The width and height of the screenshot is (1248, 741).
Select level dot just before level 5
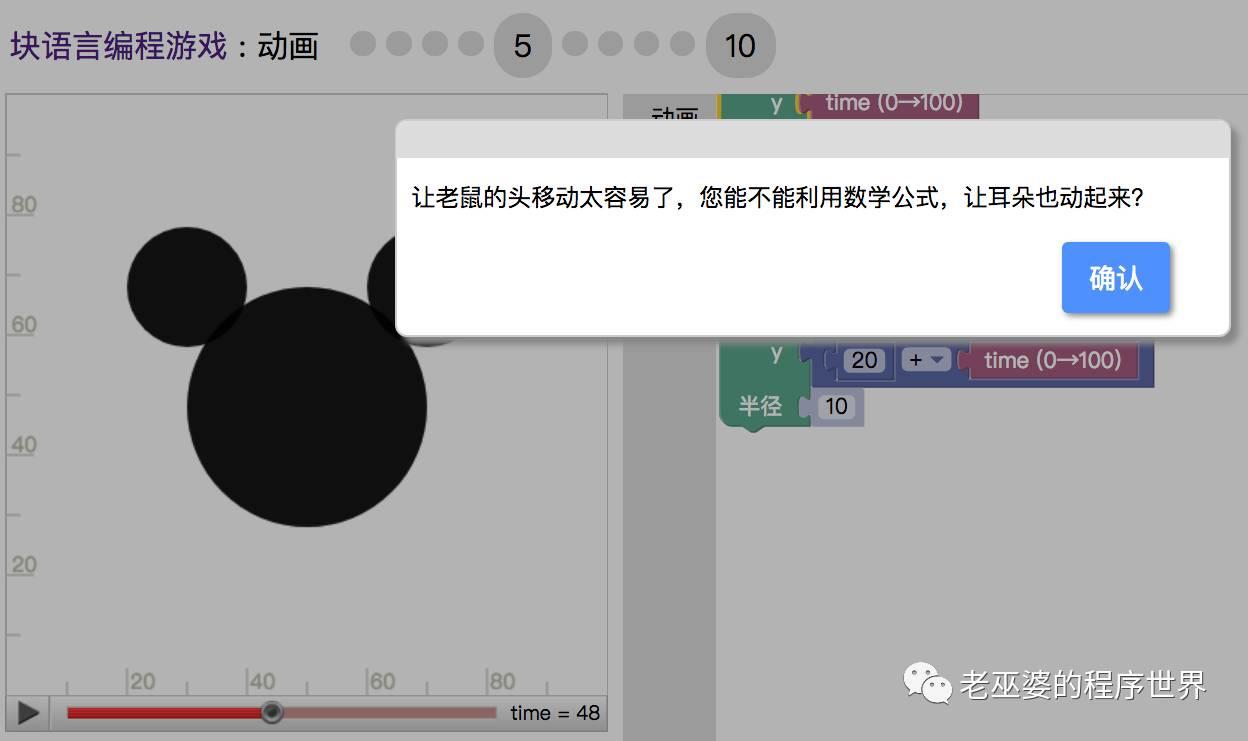(x=471, y=44)
